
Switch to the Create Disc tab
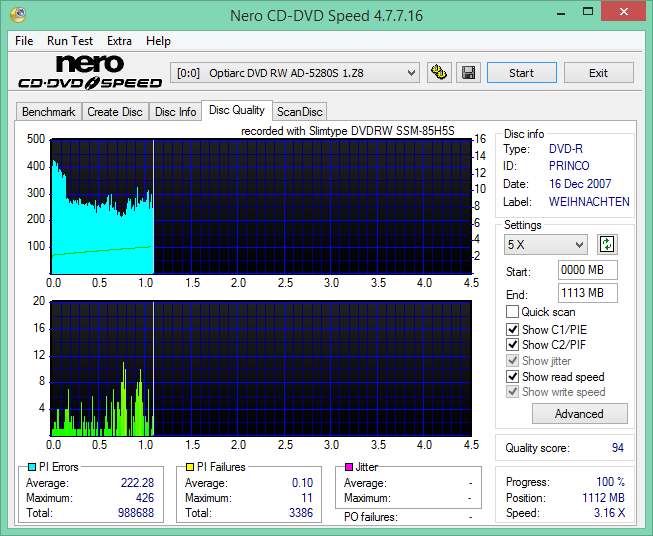point(115,112)
